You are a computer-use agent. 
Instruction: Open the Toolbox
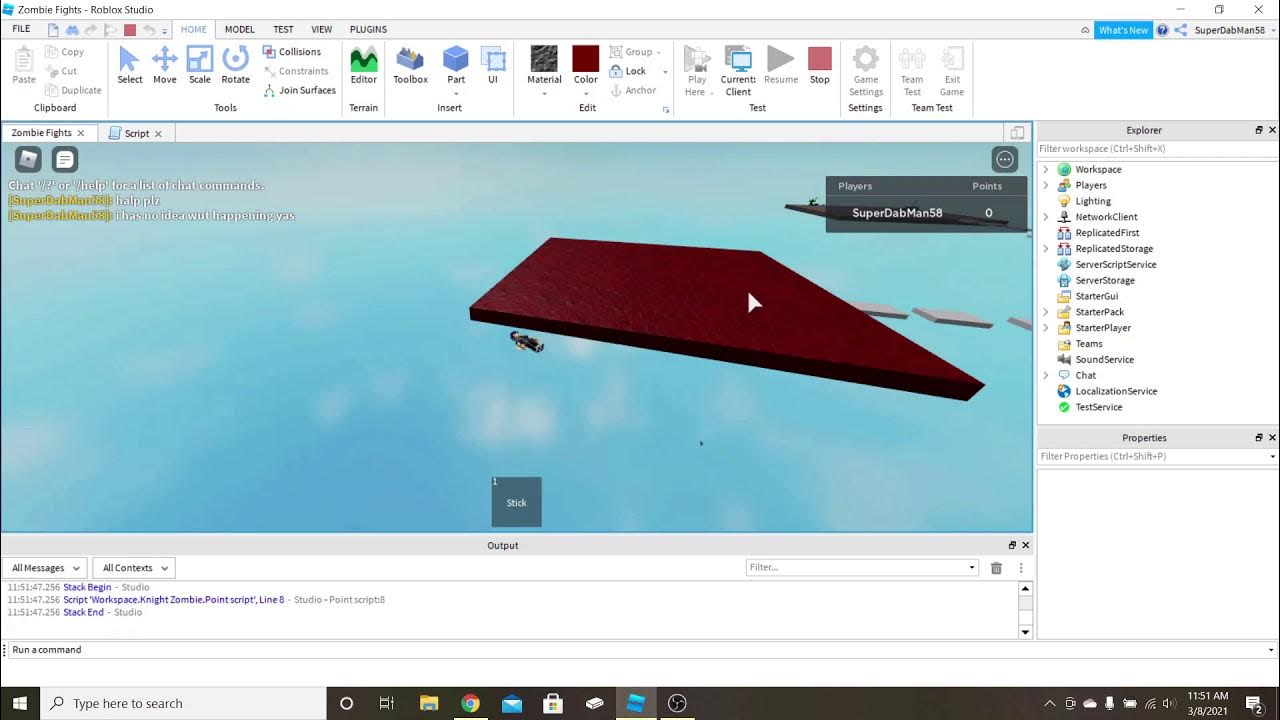click(410, 65)
